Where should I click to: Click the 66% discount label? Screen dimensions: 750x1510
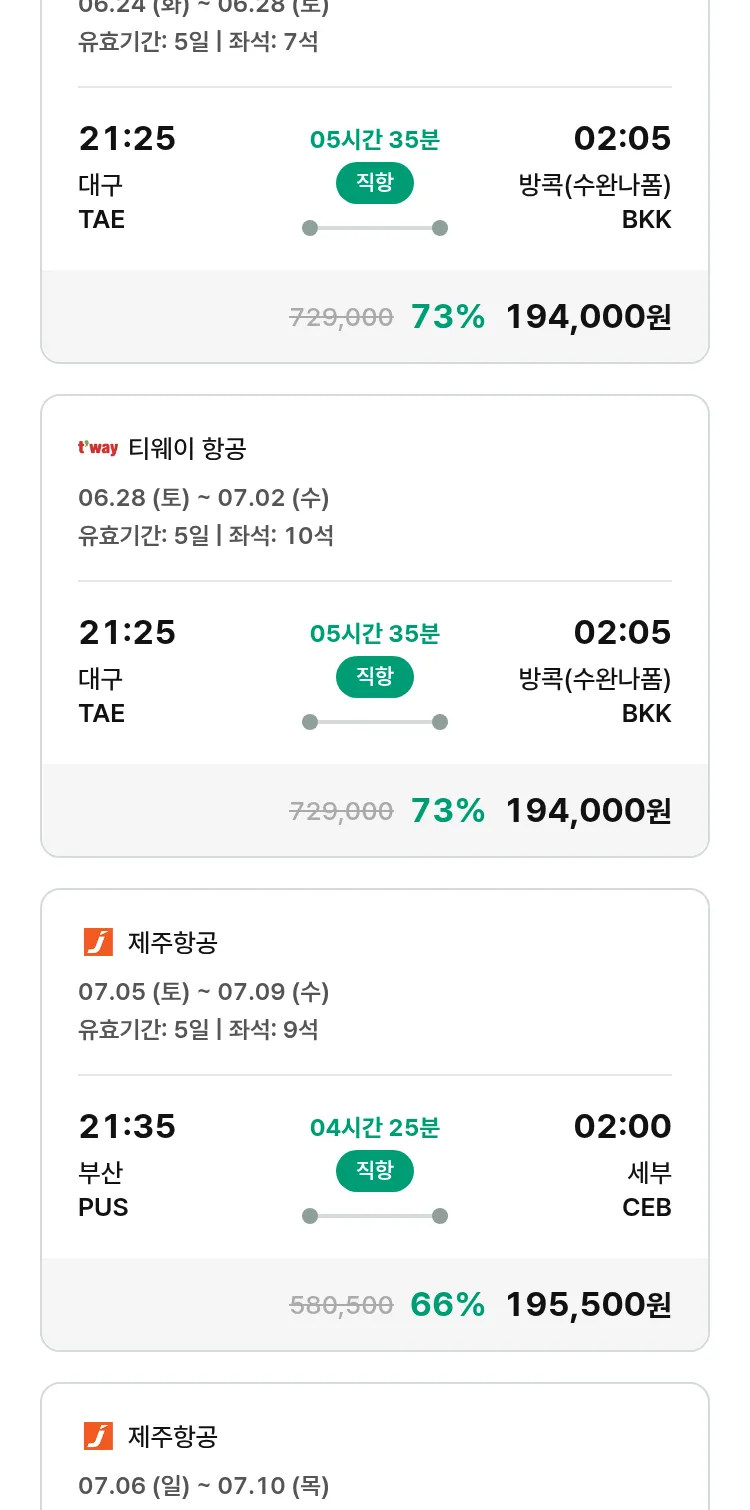(448, 1304)
